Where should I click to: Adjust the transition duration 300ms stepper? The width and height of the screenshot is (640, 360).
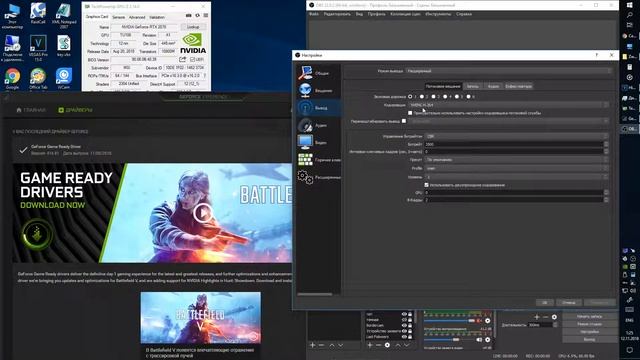tap(555, 325)
